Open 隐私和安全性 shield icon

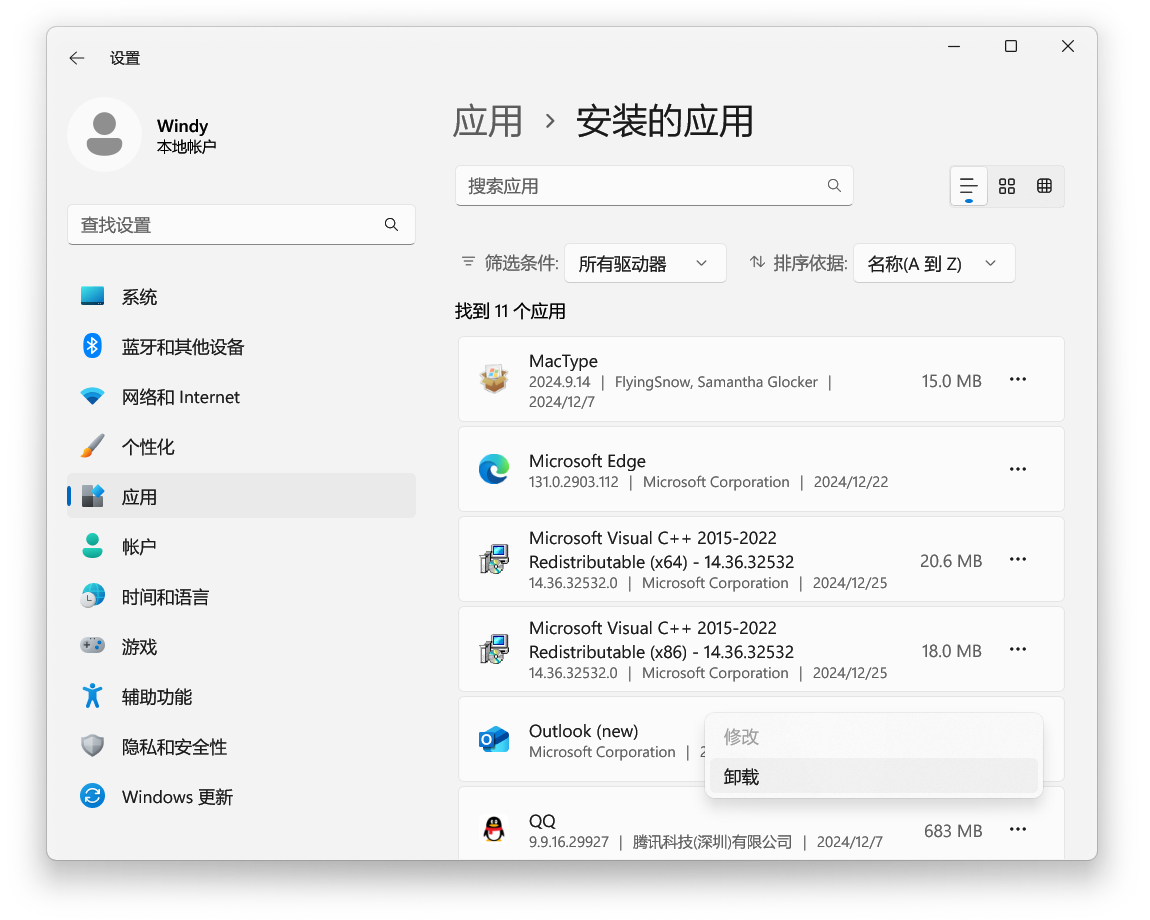[x=91, y=746]
